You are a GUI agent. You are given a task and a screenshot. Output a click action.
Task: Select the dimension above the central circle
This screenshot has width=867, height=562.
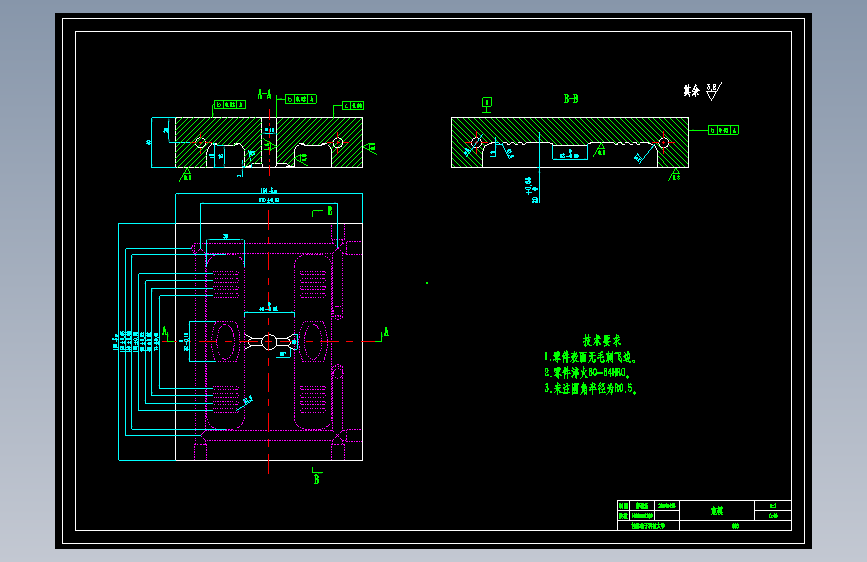click(269, 308)
